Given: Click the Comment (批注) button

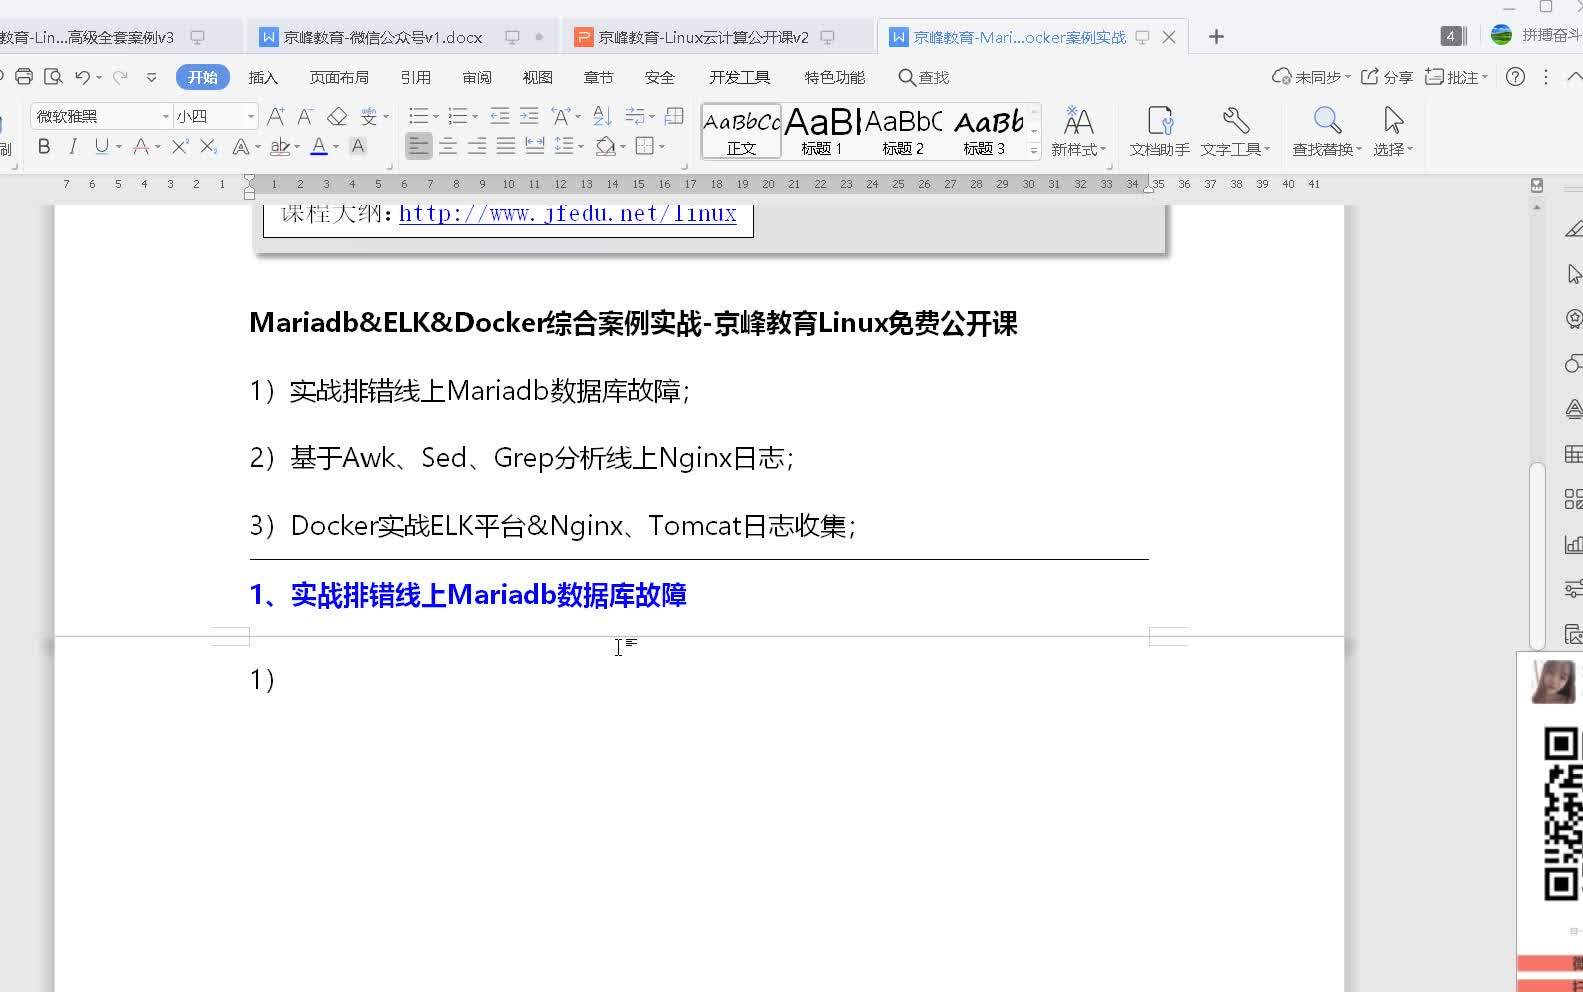Looking at the screenshot, I should (1456, 77).
